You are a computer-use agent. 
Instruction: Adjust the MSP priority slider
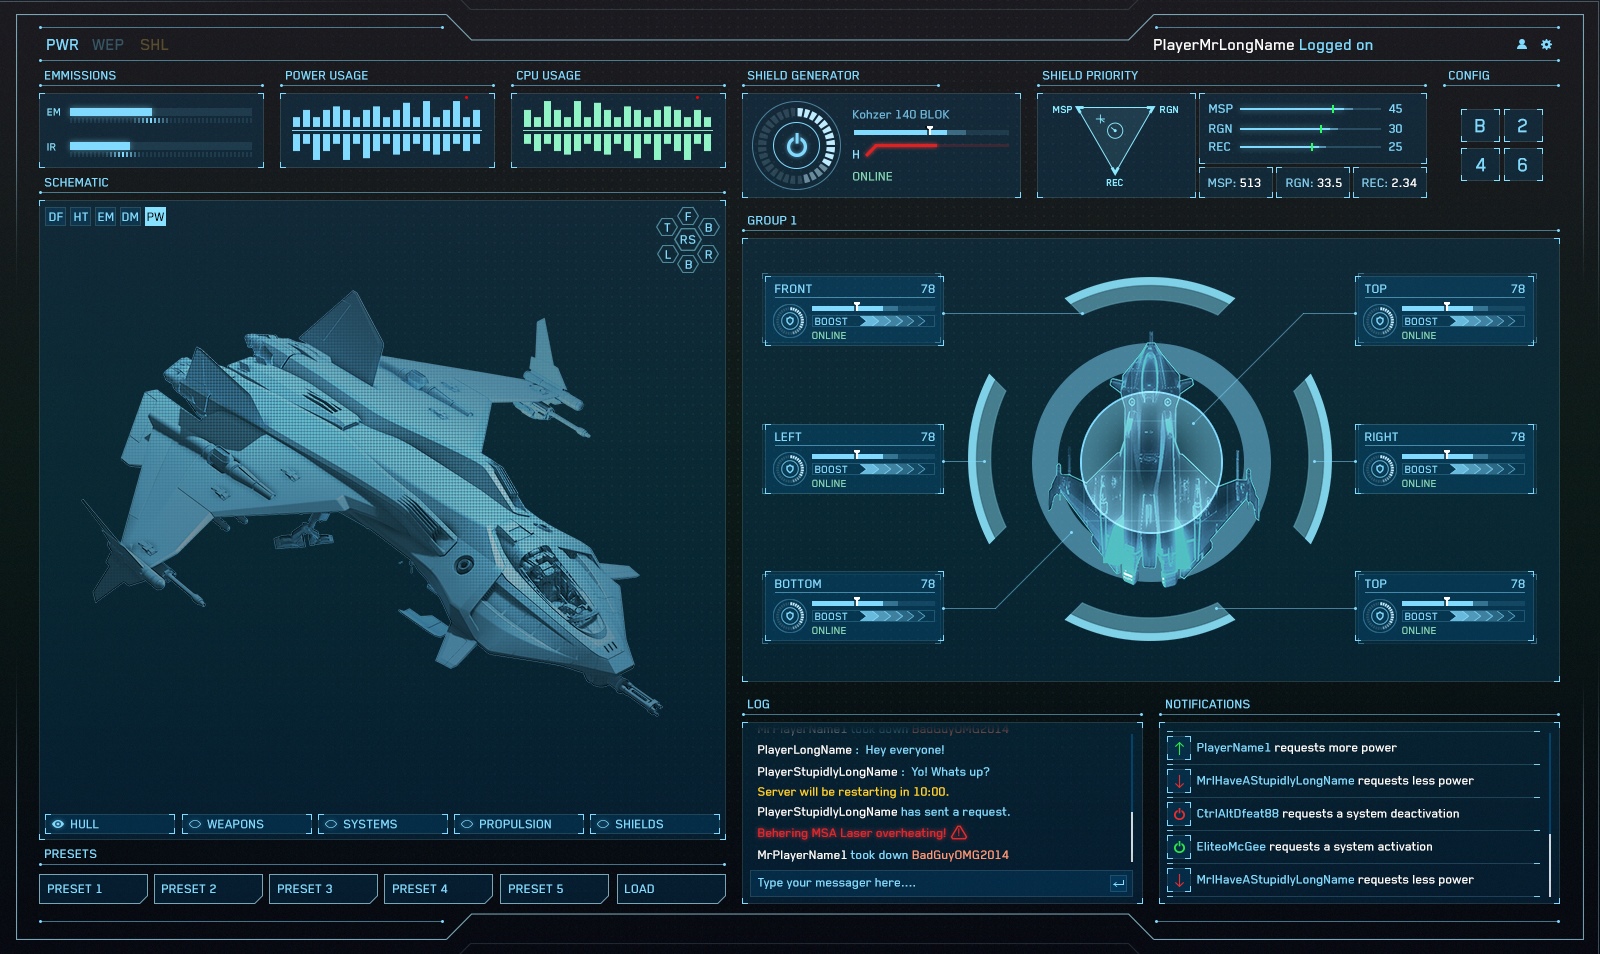click(1333, 109)
